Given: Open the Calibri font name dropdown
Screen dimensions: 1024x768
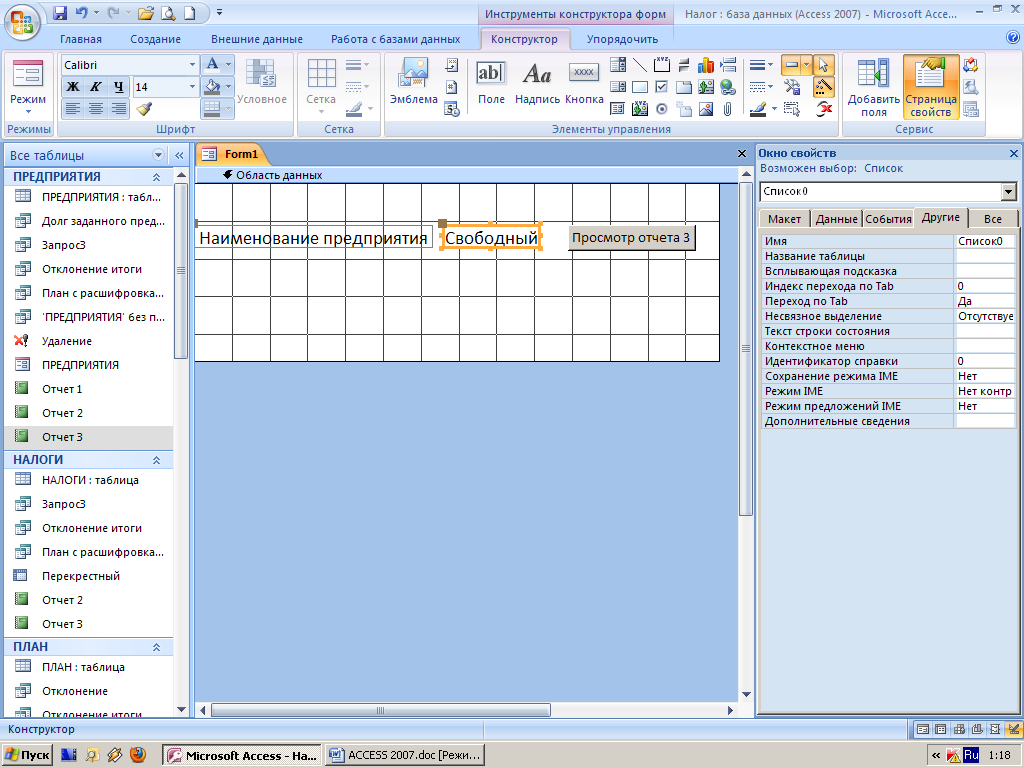Looking at the screenshot, I should pos(192,65).
